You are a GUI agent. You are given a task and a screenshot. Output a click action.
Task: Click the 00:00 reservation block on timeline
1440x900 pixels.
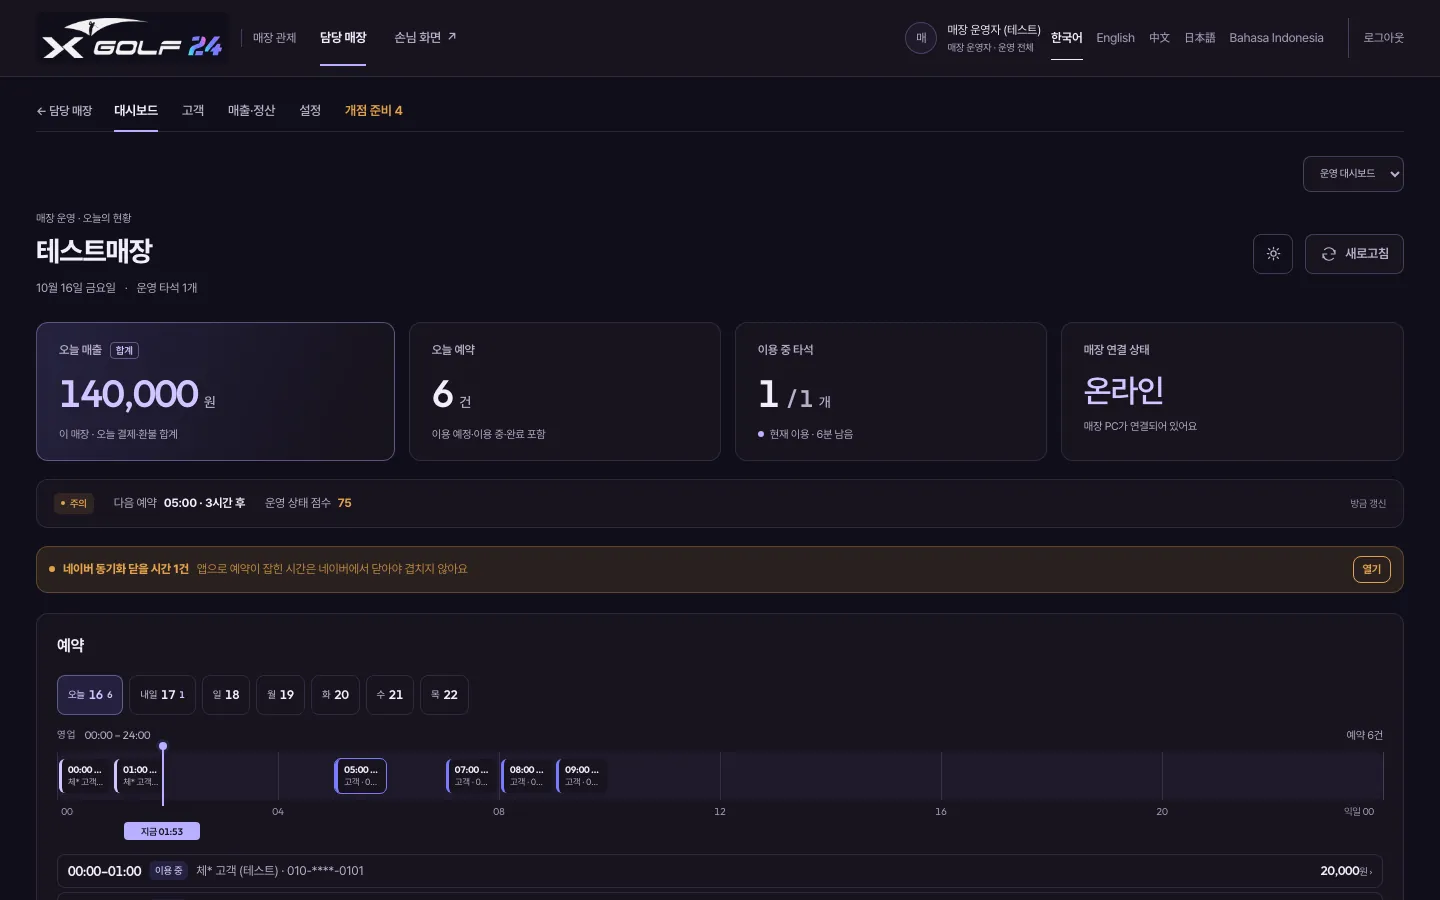84,776
